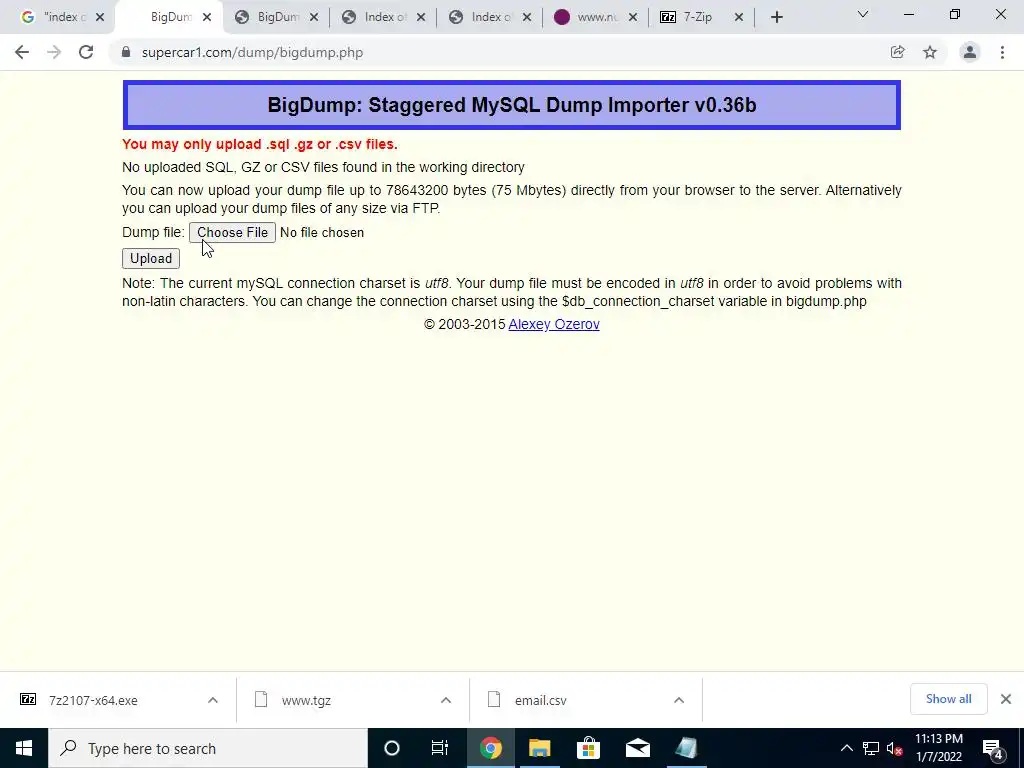Image resolution: width=1024 pixels, height=768 pixels.
Task: Close the active BigDump tab
Action: (x=207, y=18)
